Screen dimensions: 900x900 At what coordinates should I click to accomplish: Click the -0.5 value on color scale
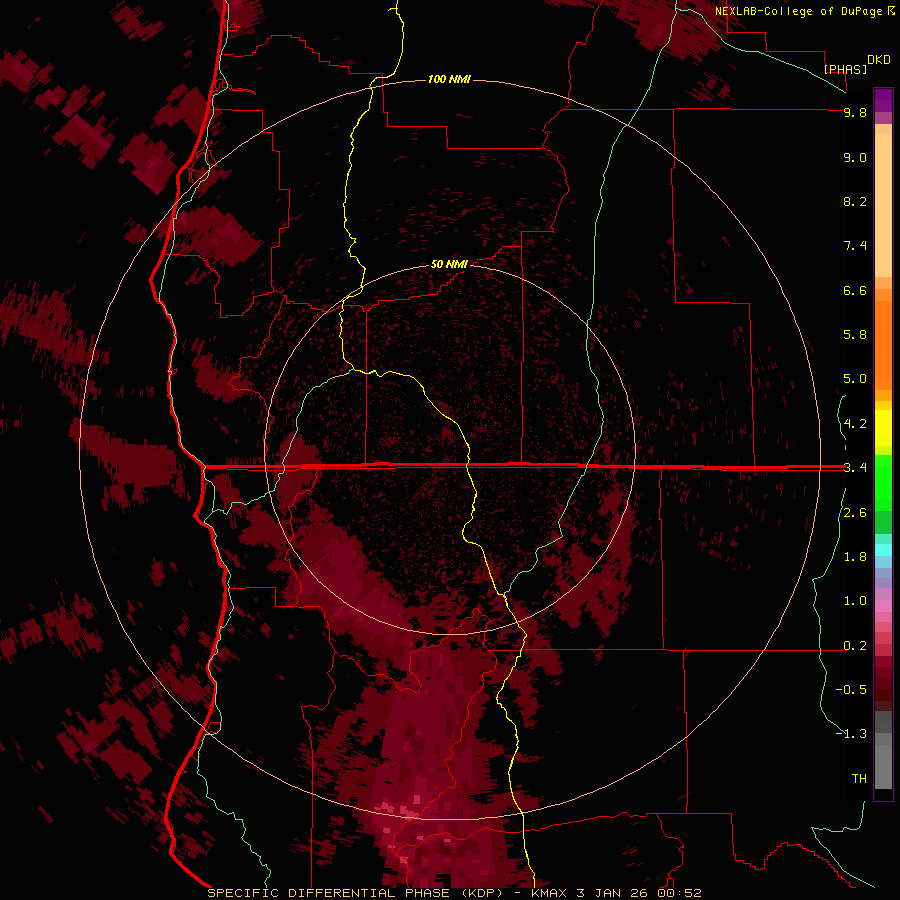pos(851,690)
